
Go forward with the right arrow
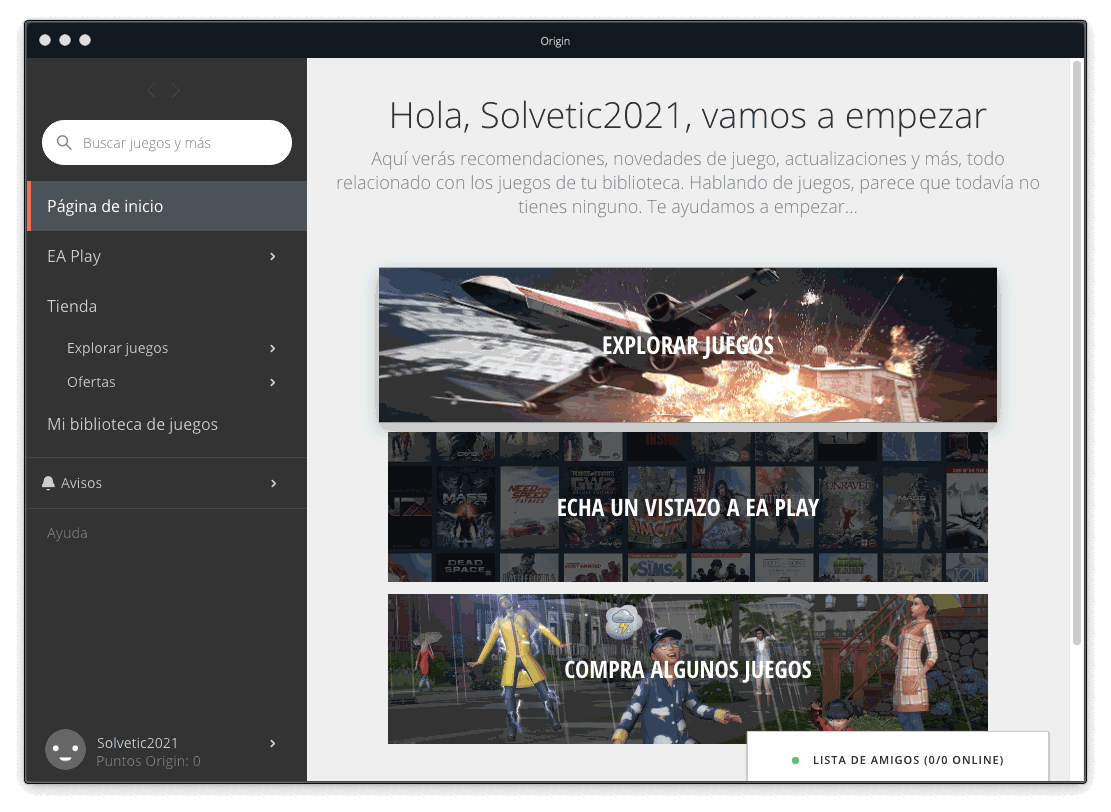pos(176,90)
